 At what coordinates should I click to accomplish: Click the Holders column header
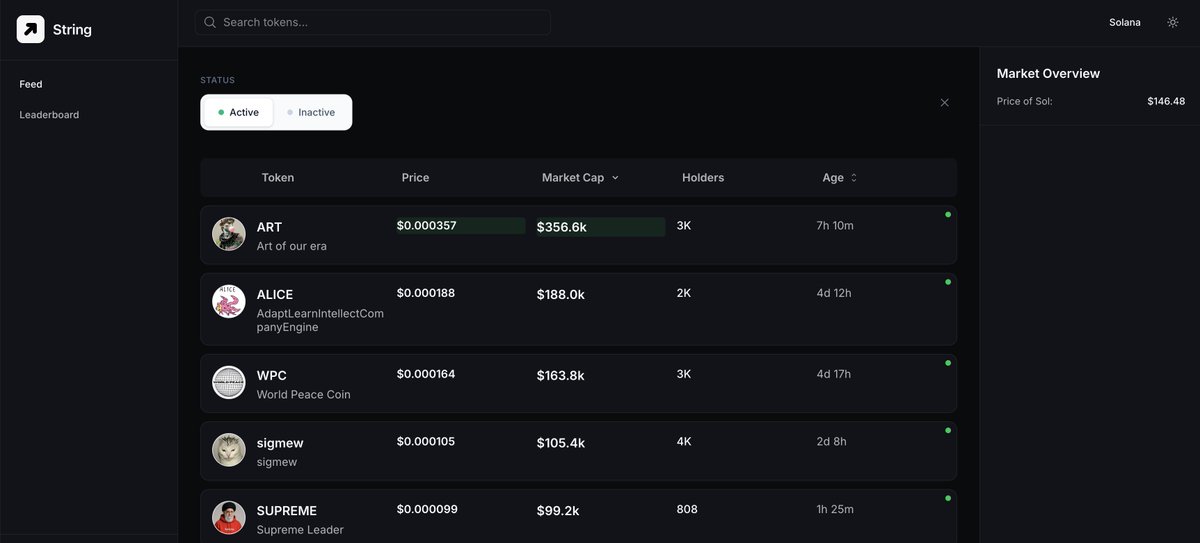pyautogui.click(x=703, y=178)
